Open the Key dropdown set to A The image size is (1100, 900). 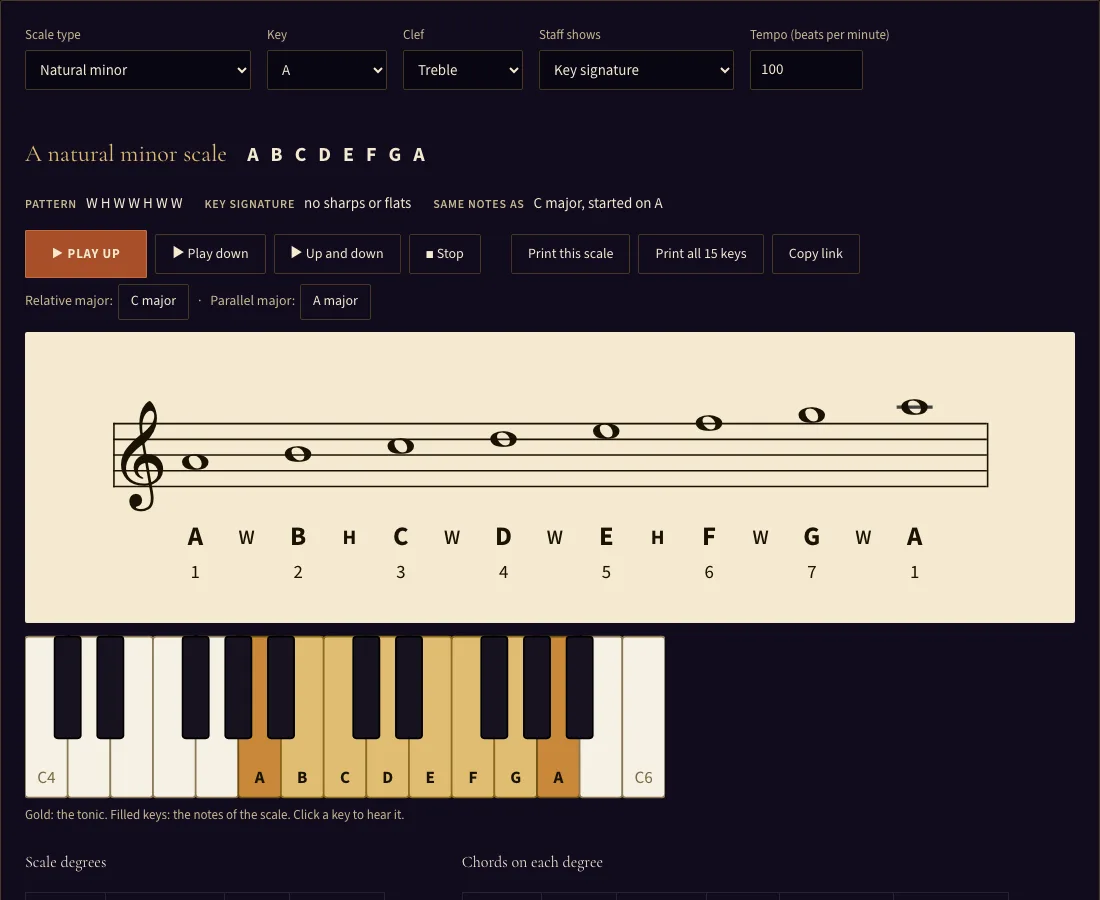tap(327, 70)
